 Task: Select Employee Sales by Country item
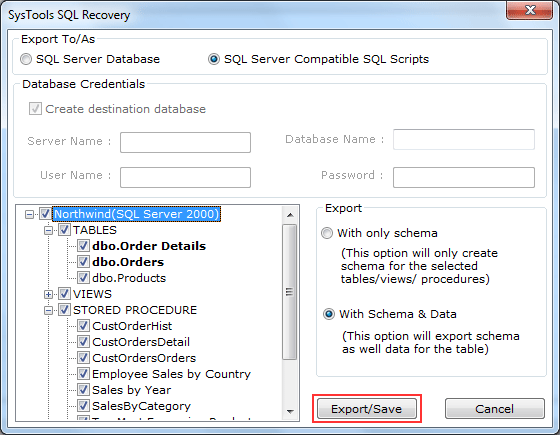171,374
